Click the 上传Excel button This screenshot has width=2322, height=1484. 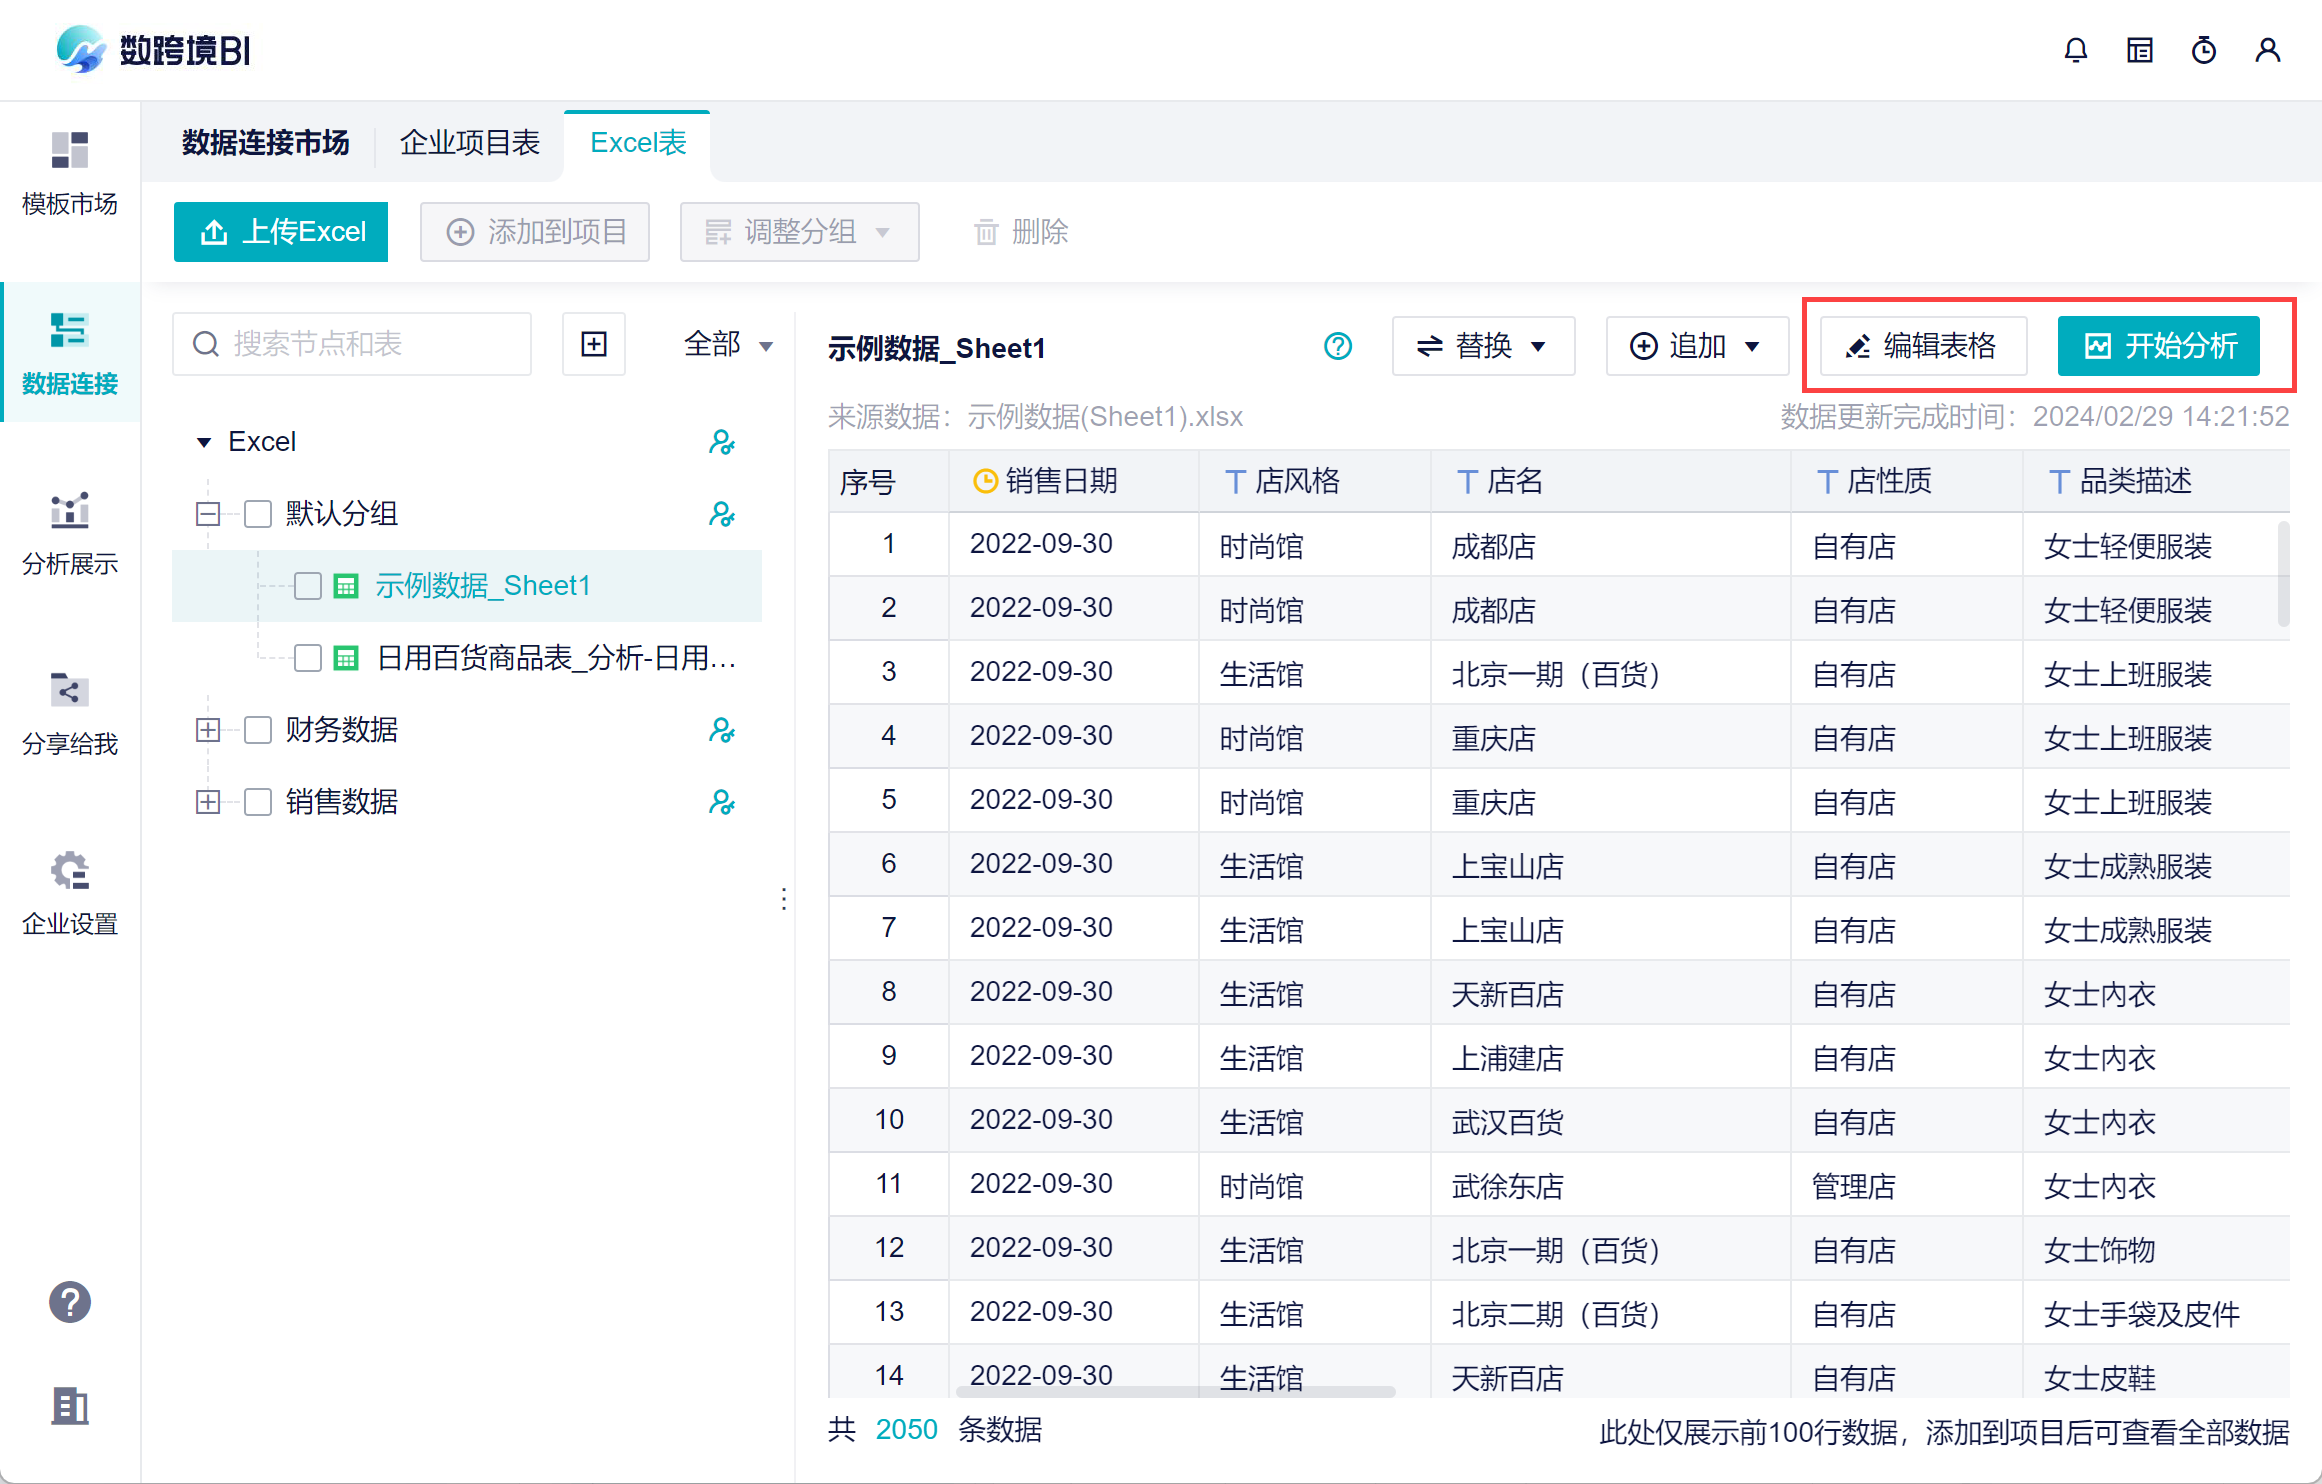coord(281,232)
